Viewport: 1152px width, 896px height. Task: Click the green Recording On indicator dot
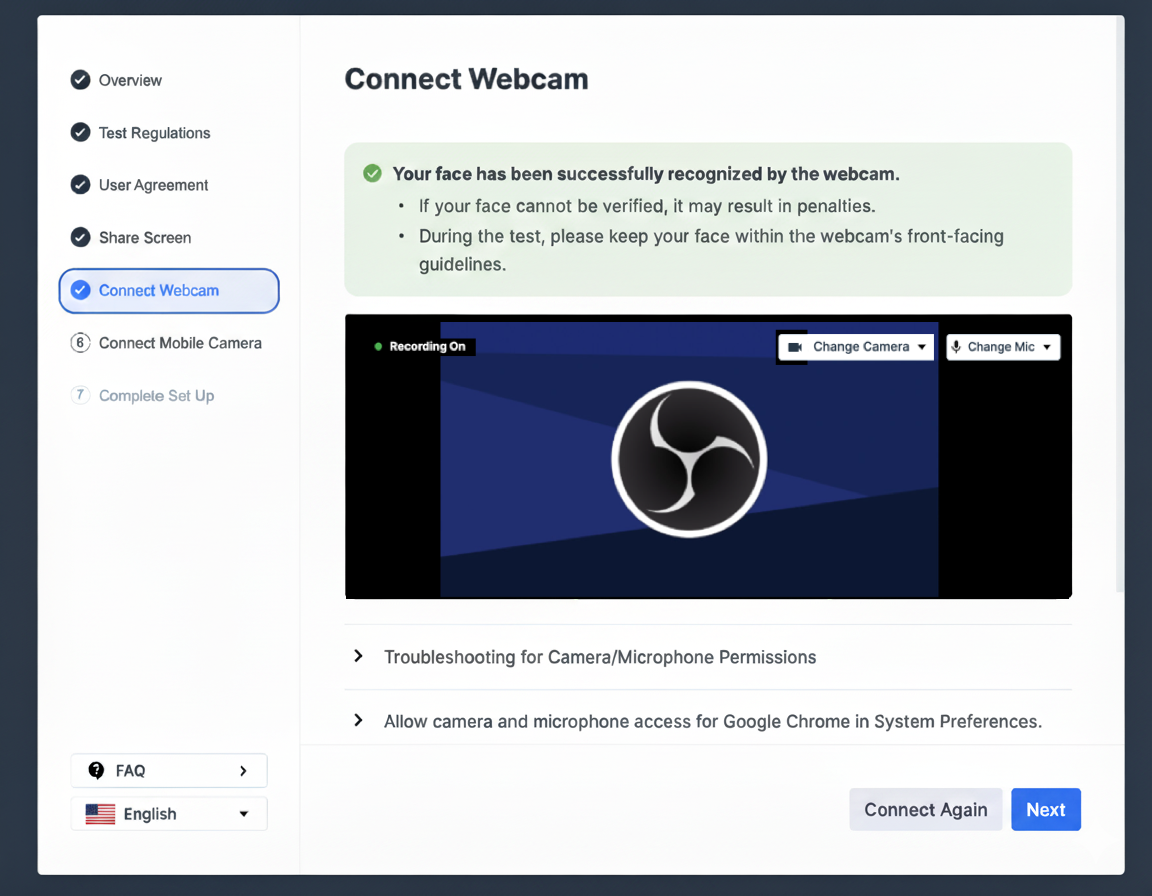point(378,346)
